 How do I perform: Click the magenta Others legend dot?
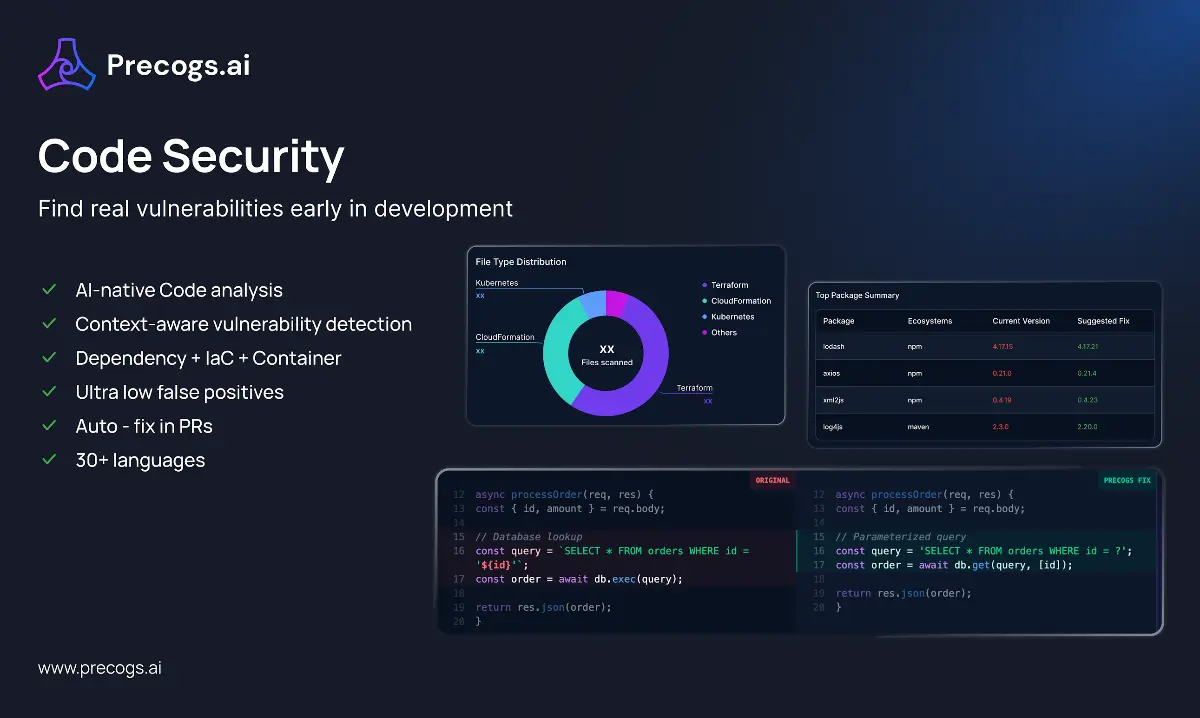[x=703, y=332]
